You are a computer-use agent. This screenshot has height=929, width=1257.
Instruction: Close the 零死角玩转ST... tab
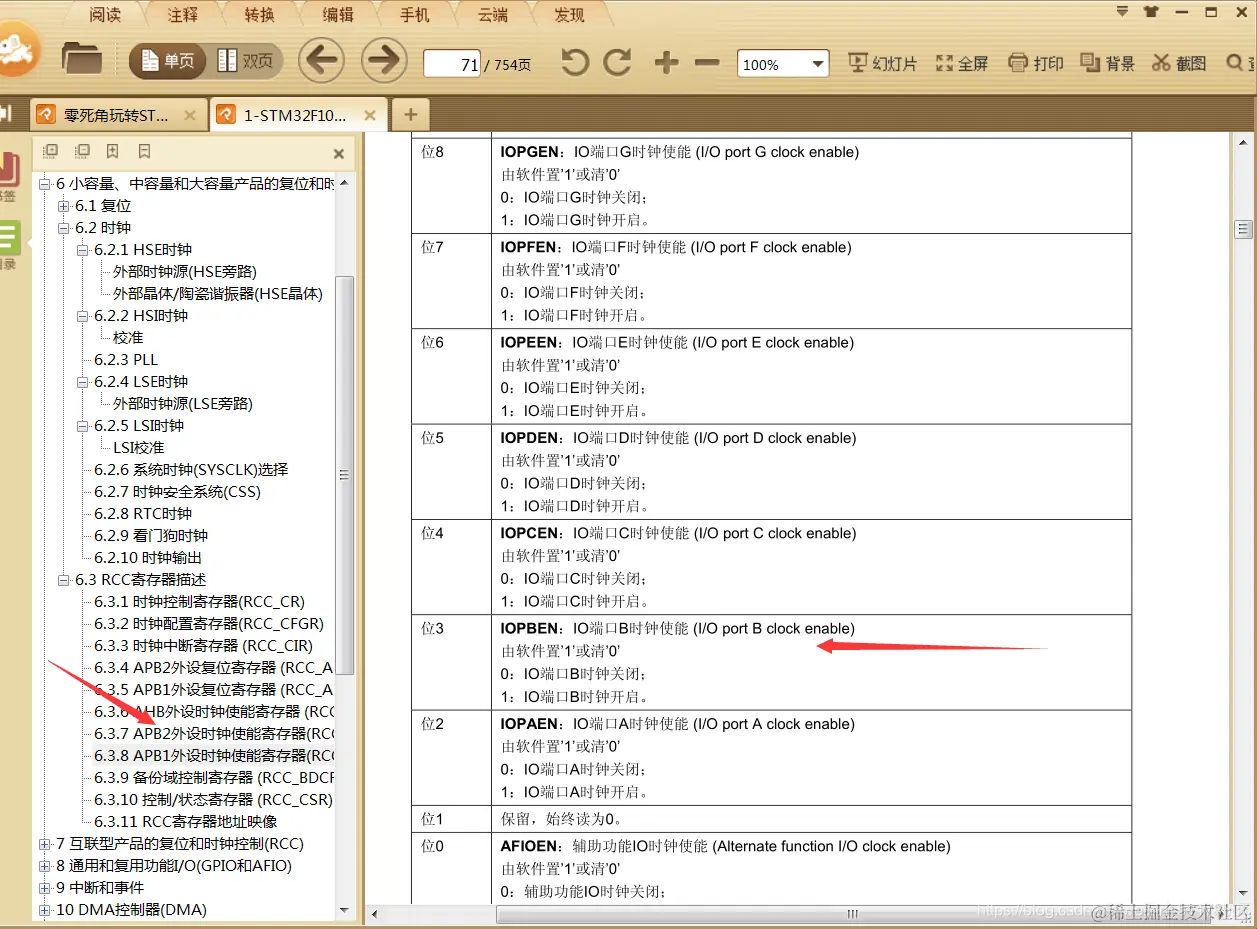(189, 115)
